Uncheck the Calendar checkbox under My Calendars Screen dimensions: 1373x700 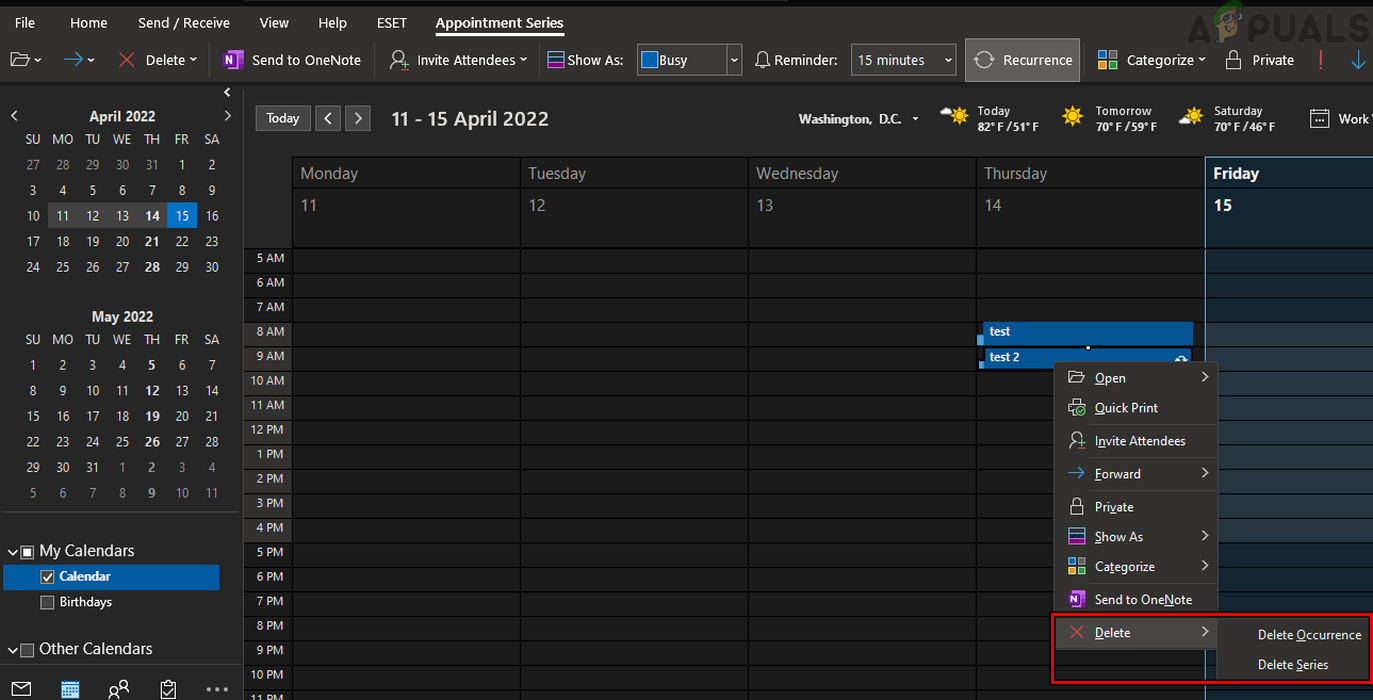click(47, 577)
